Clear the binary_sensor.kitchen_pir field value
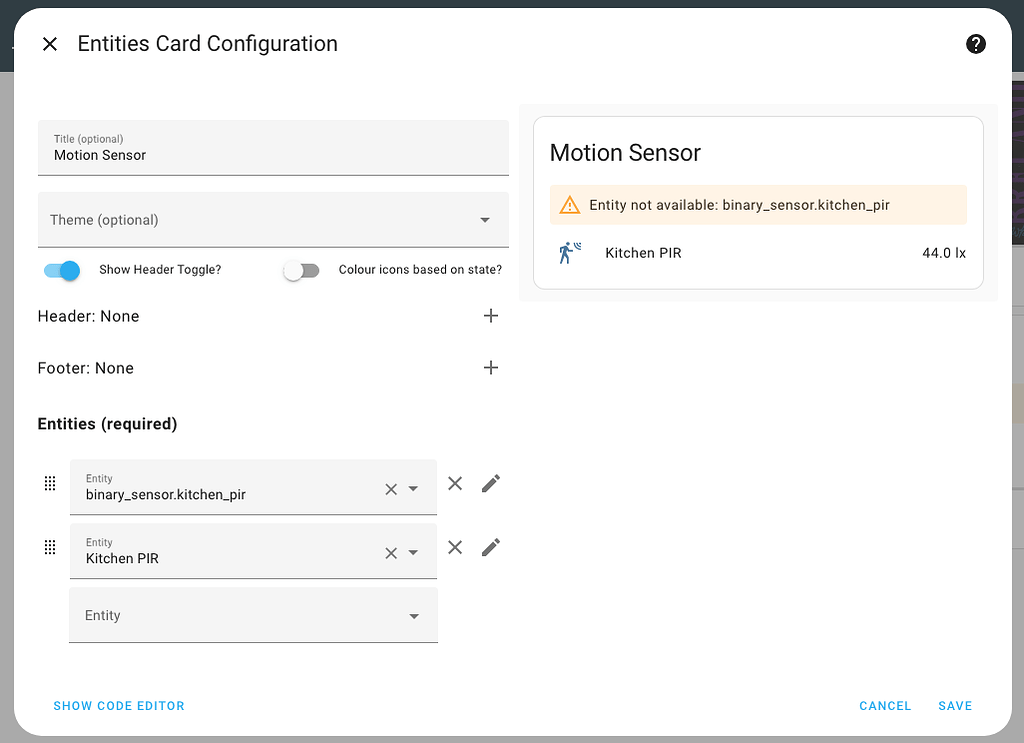Image resolution: width=1024 pixels, height=743 pixels. click(x=390, y=487)
